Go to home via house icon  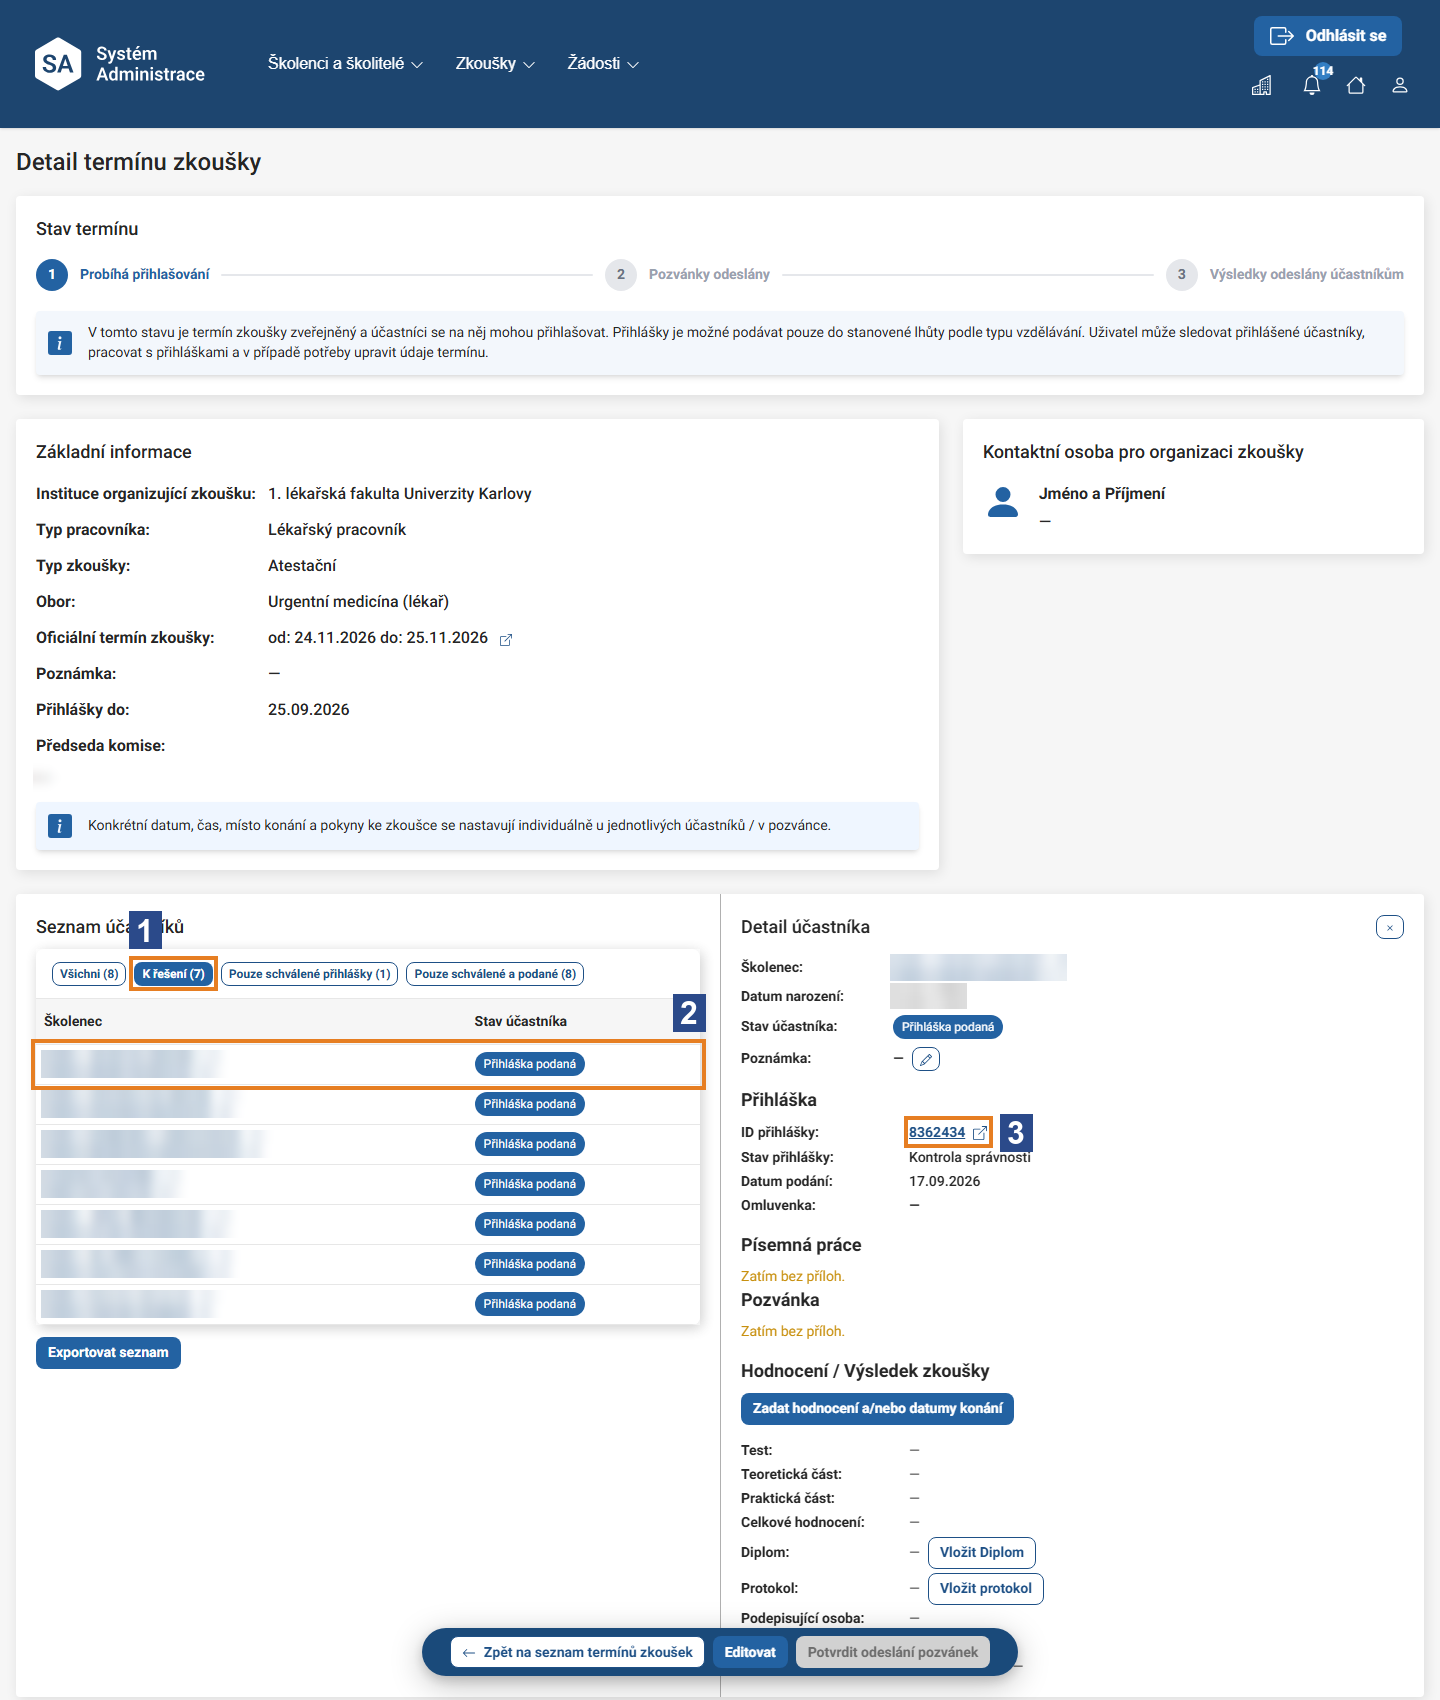tap(1356, 86)
